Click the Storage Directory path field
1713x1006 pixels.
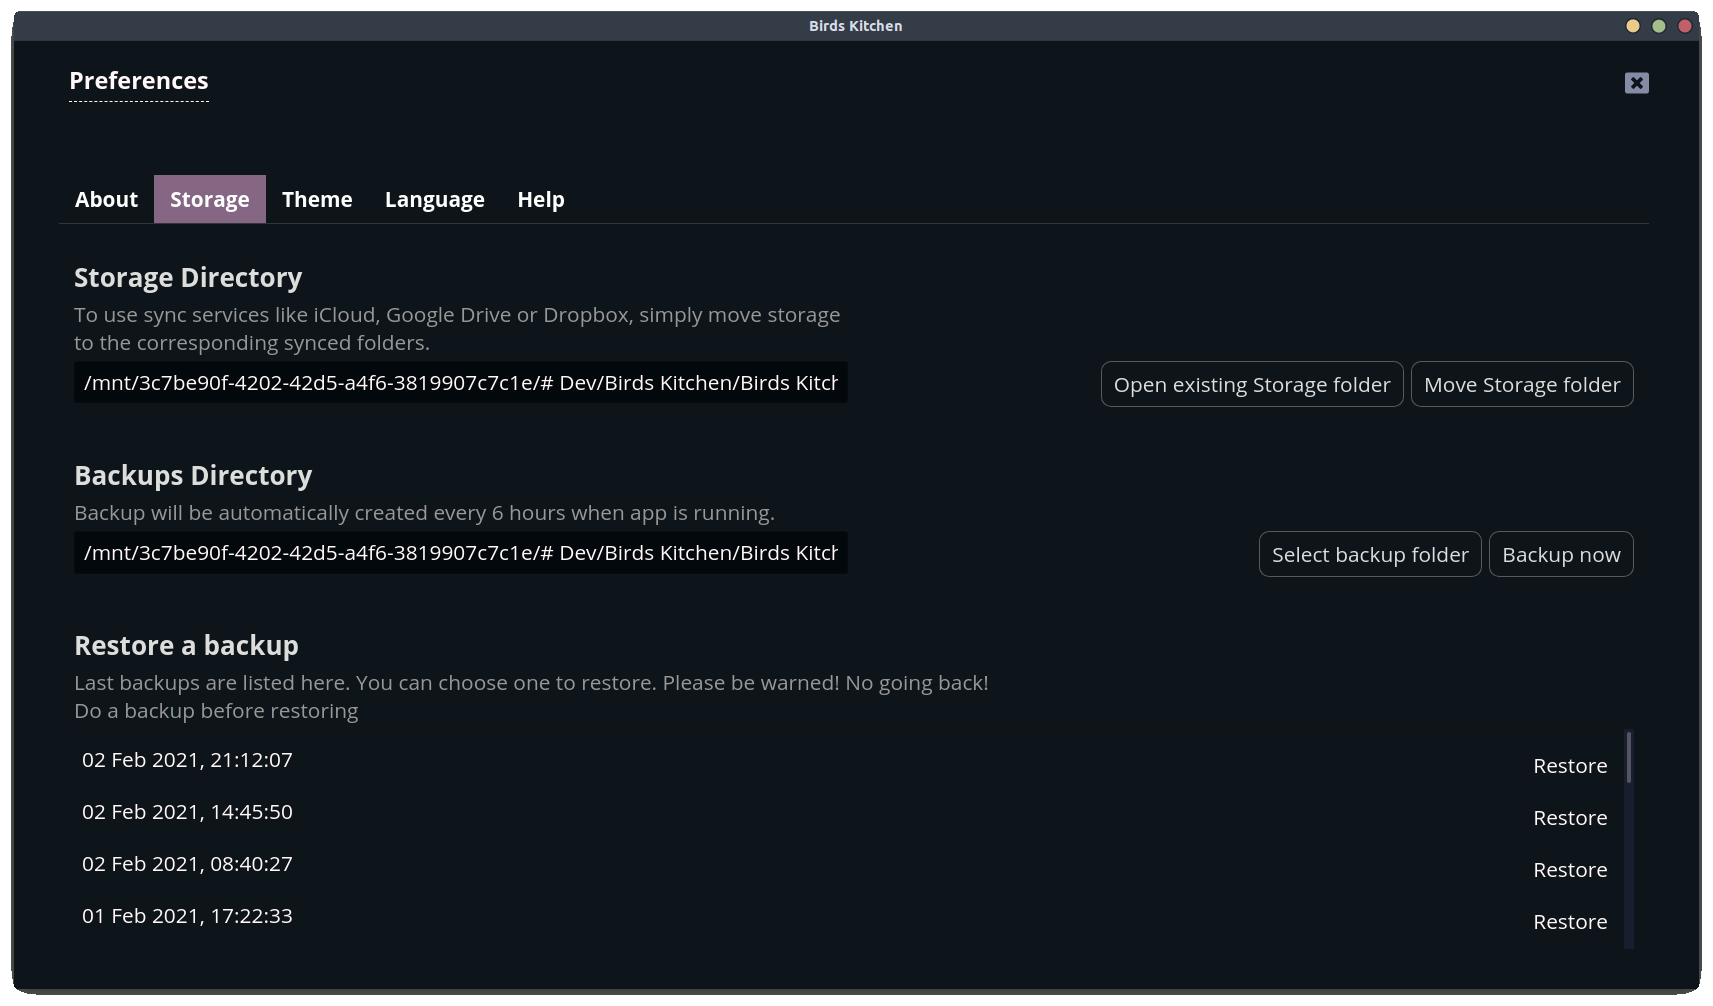coord(461,383)
